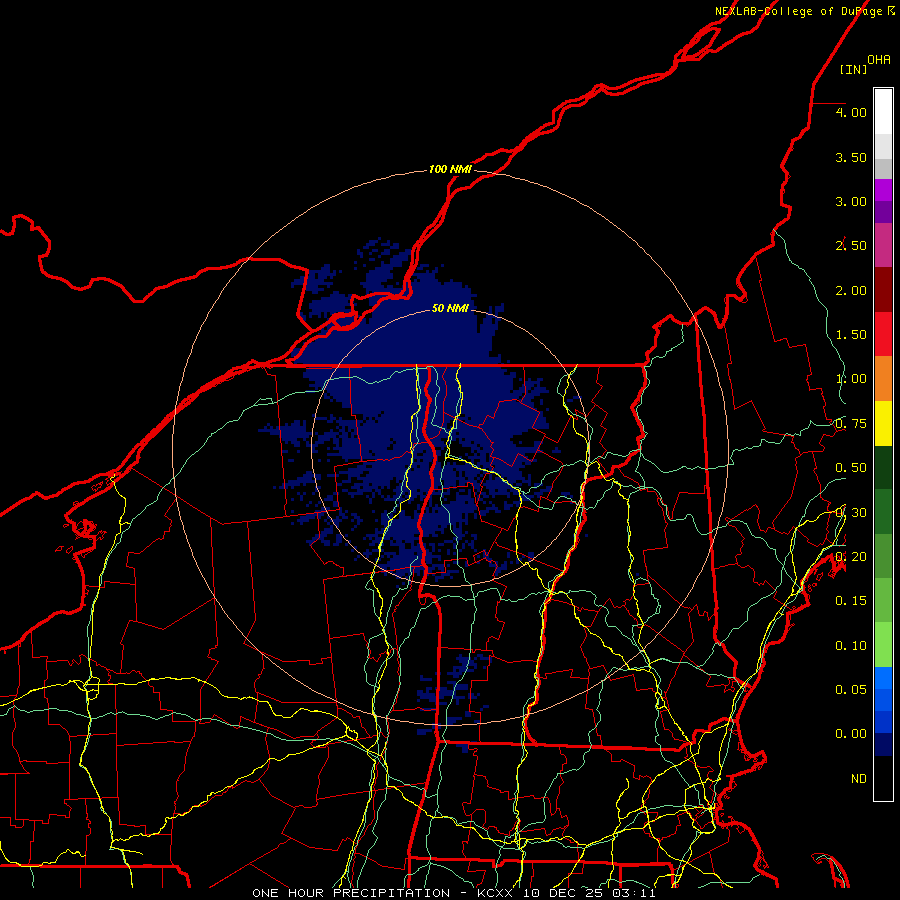900x900 pixels.
Task: Click the 50 NMI range ring label
Action: (450, 308)
